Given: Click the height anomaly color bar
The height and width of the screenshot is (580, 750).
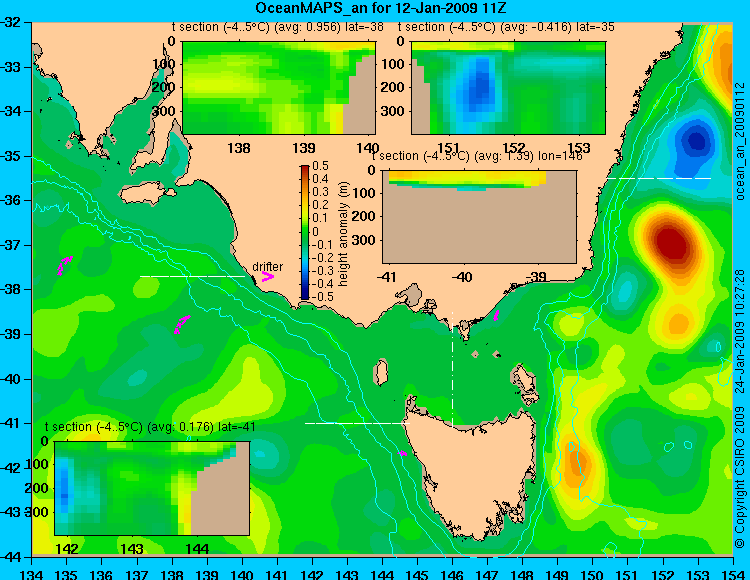Looking at the screenshot, I should 305,232.
